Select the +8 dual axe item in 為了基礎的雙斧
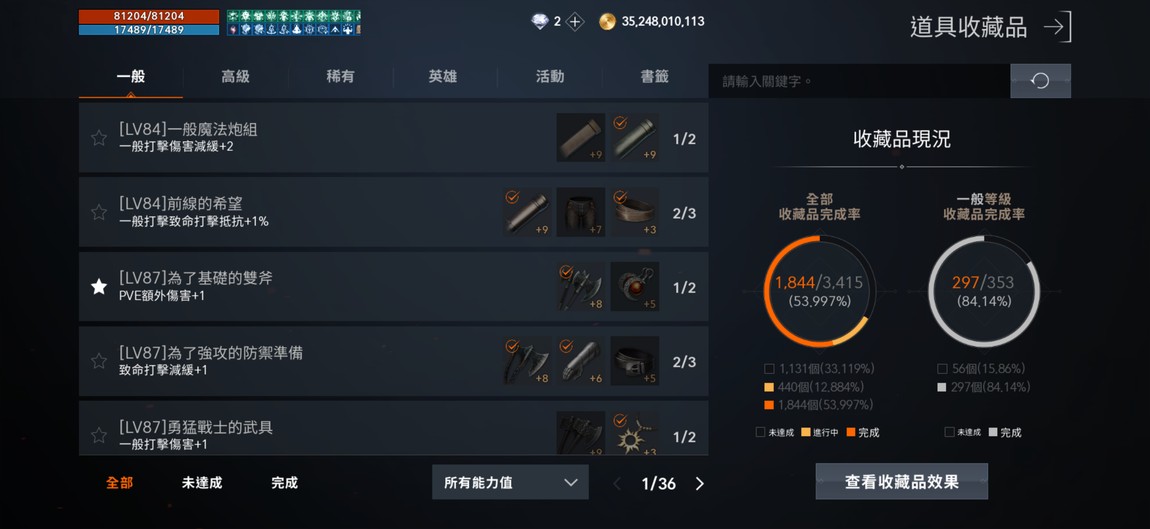The height and width of the screenshot is (529, 1150). [581, 287]
